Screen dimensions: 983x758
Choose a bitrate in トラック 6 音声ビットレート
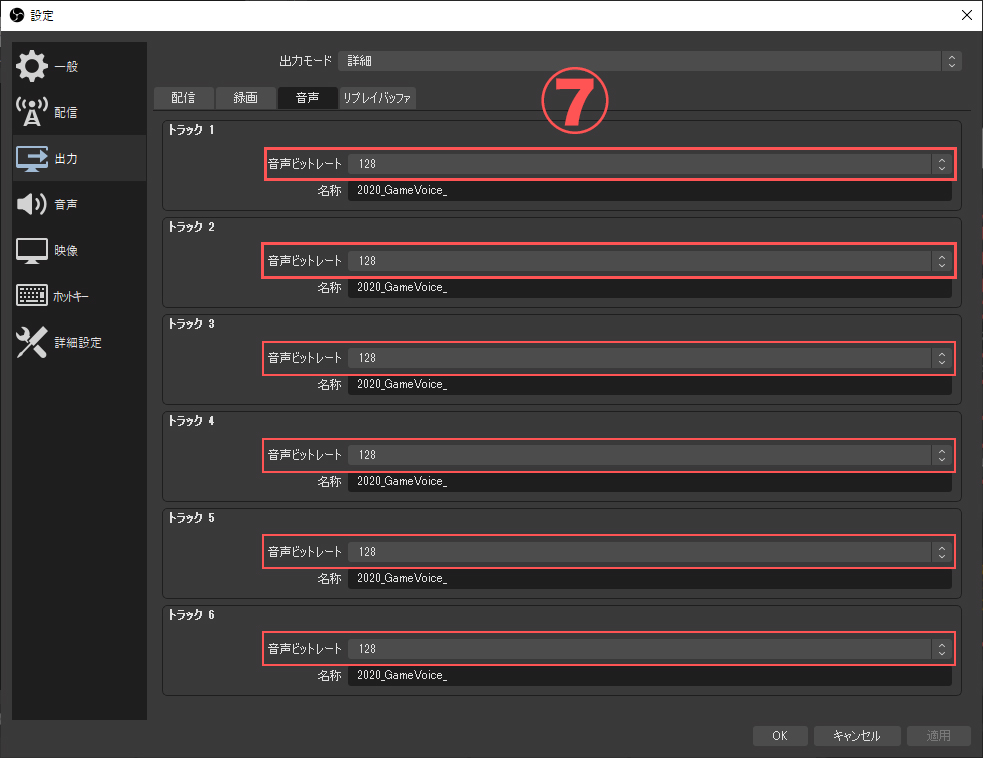pyautogui.click(x=649, y=649)
